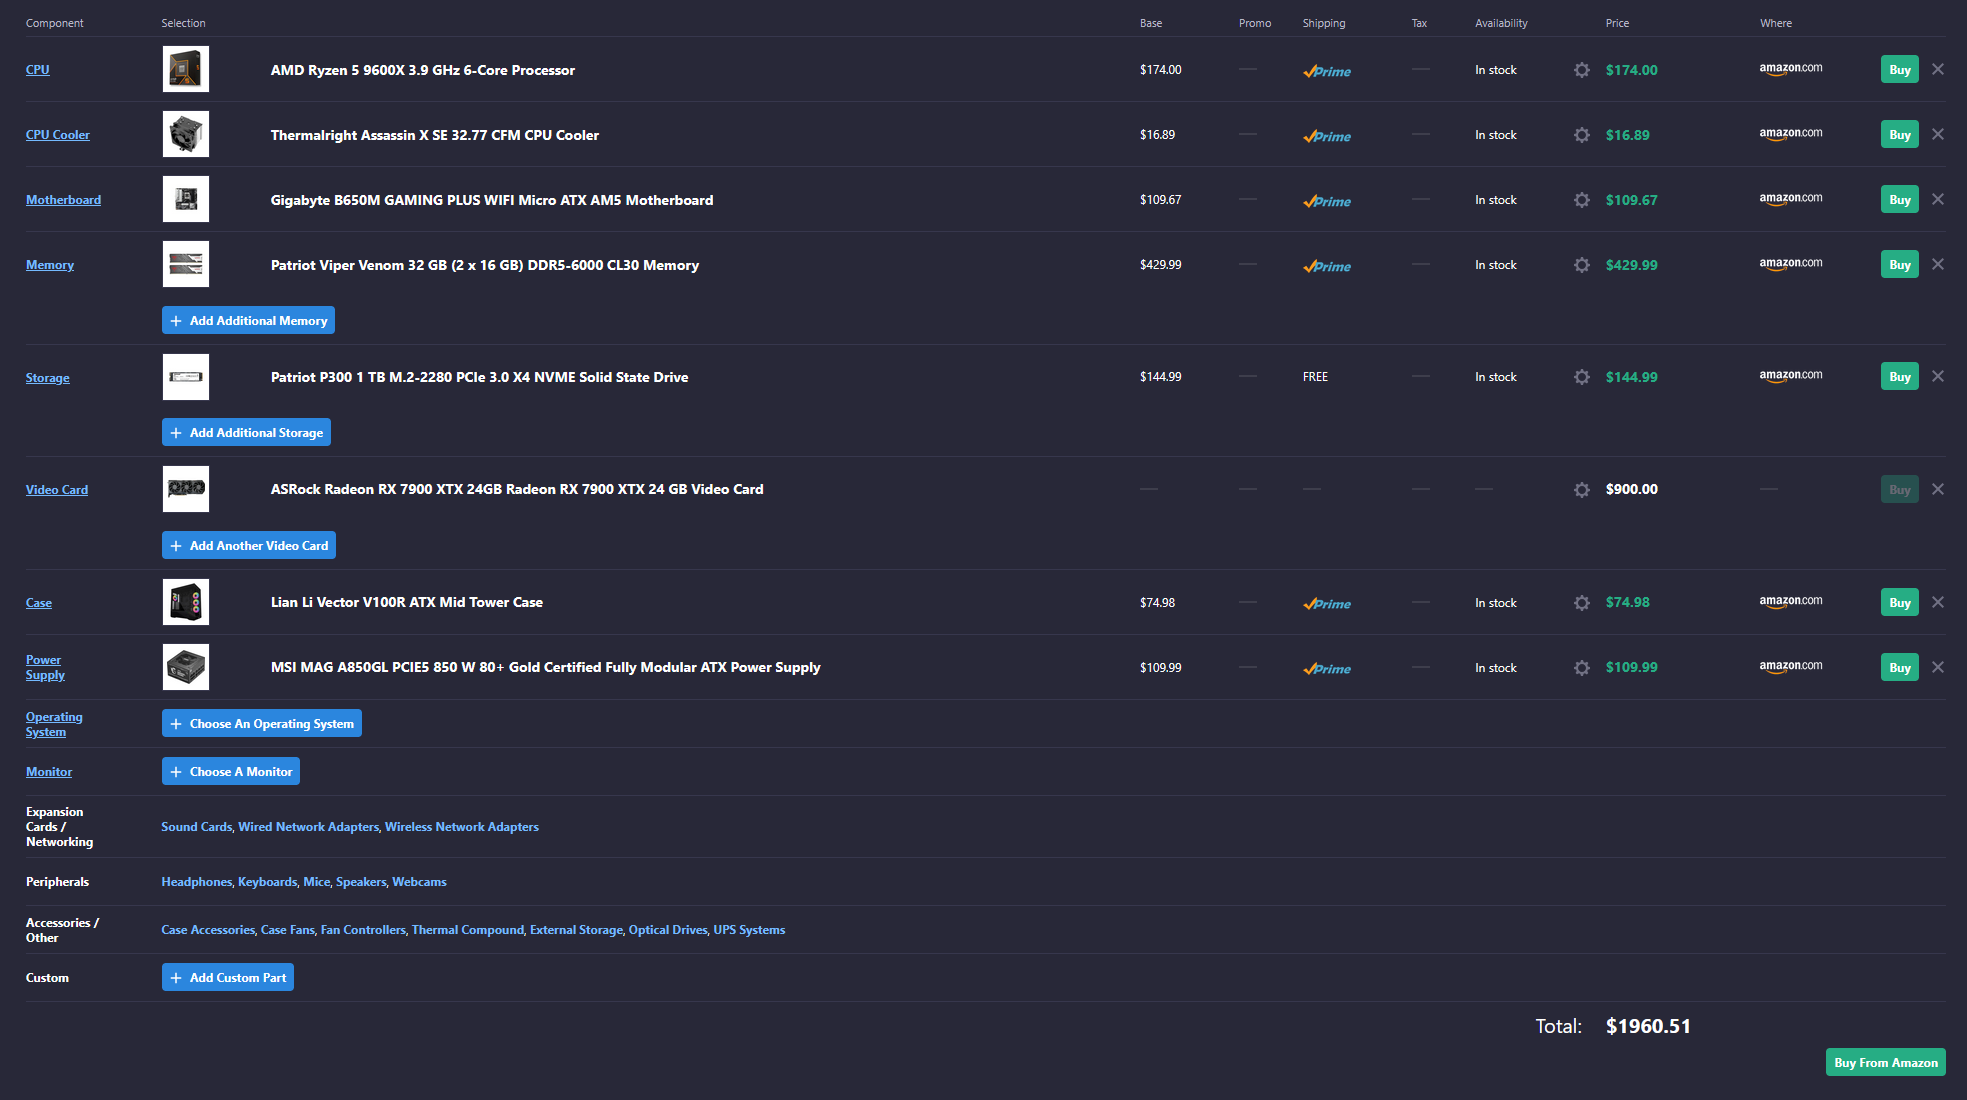Buy the MSI MAG A850GL power supply
Image resolution: width=1967 pixels, height=1100 pixels.
coord(1900,668)
